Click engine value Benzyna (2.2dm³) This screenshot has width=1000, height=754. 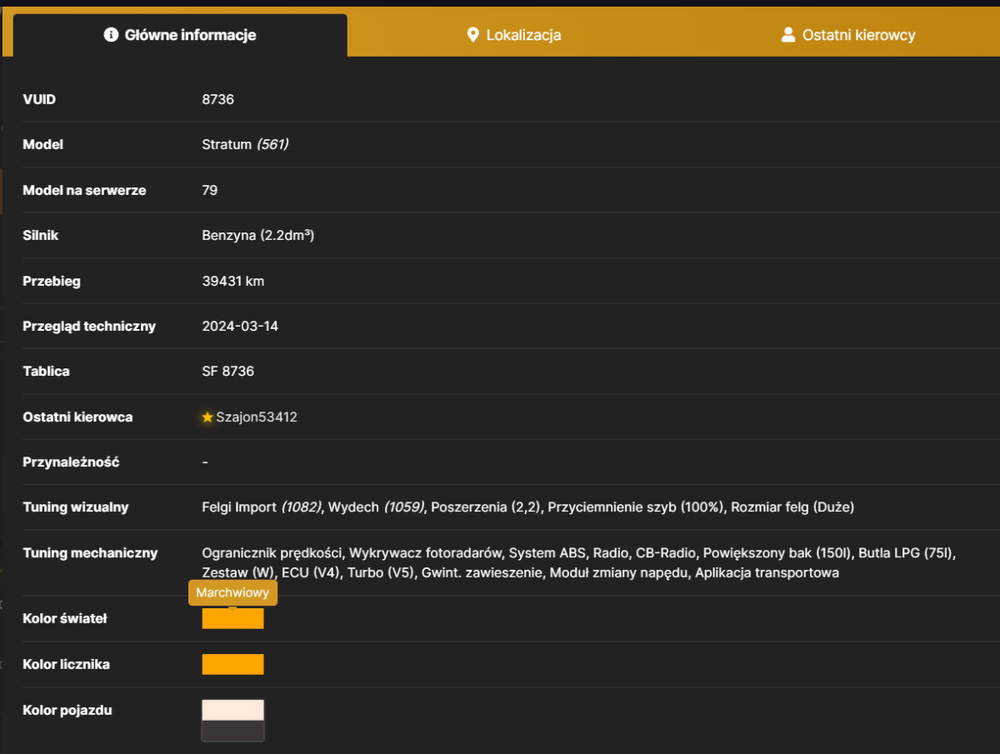pos(258,235)
